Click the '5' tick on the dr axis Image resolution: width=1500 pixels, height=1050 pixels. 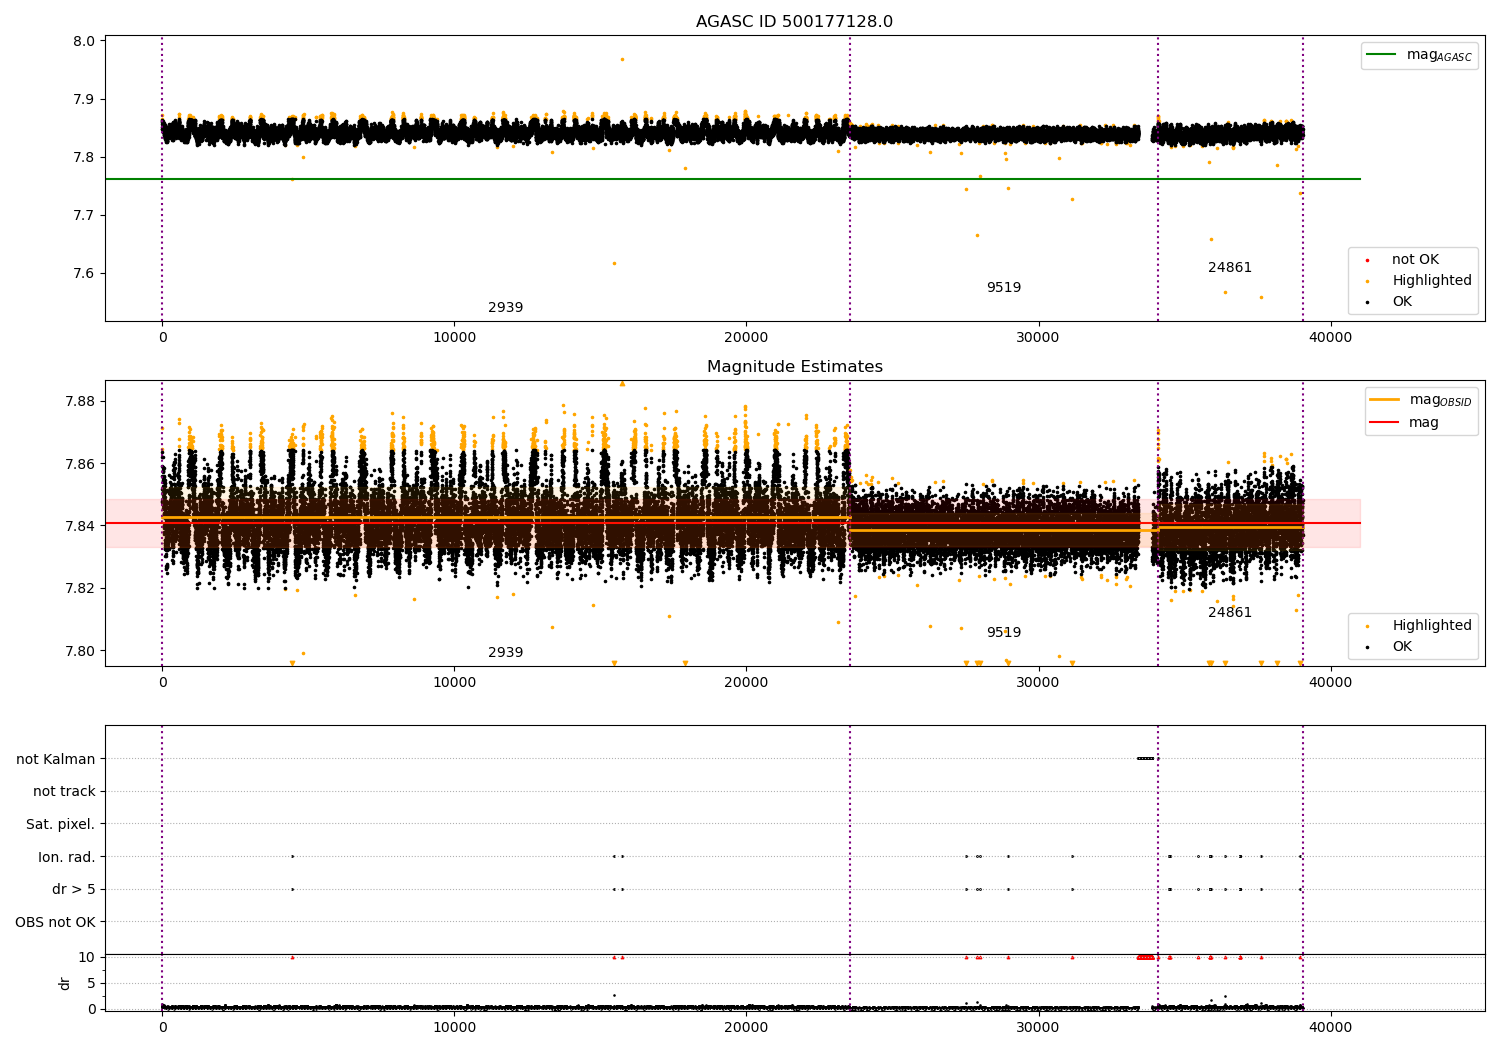(91, 984)
